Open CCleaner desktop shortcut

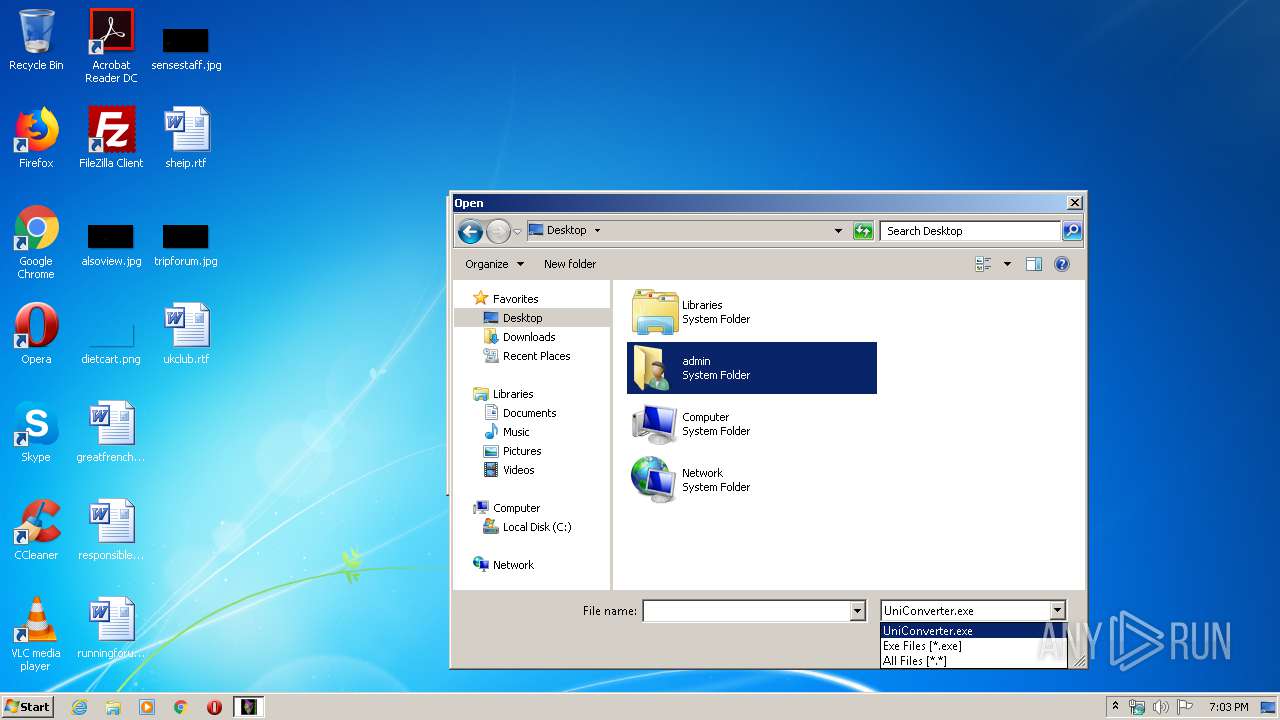tap(36, 530)
